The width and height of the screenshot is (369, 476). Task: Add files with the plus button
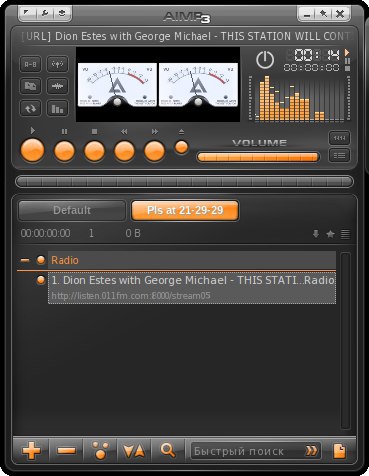pos(31,451)
